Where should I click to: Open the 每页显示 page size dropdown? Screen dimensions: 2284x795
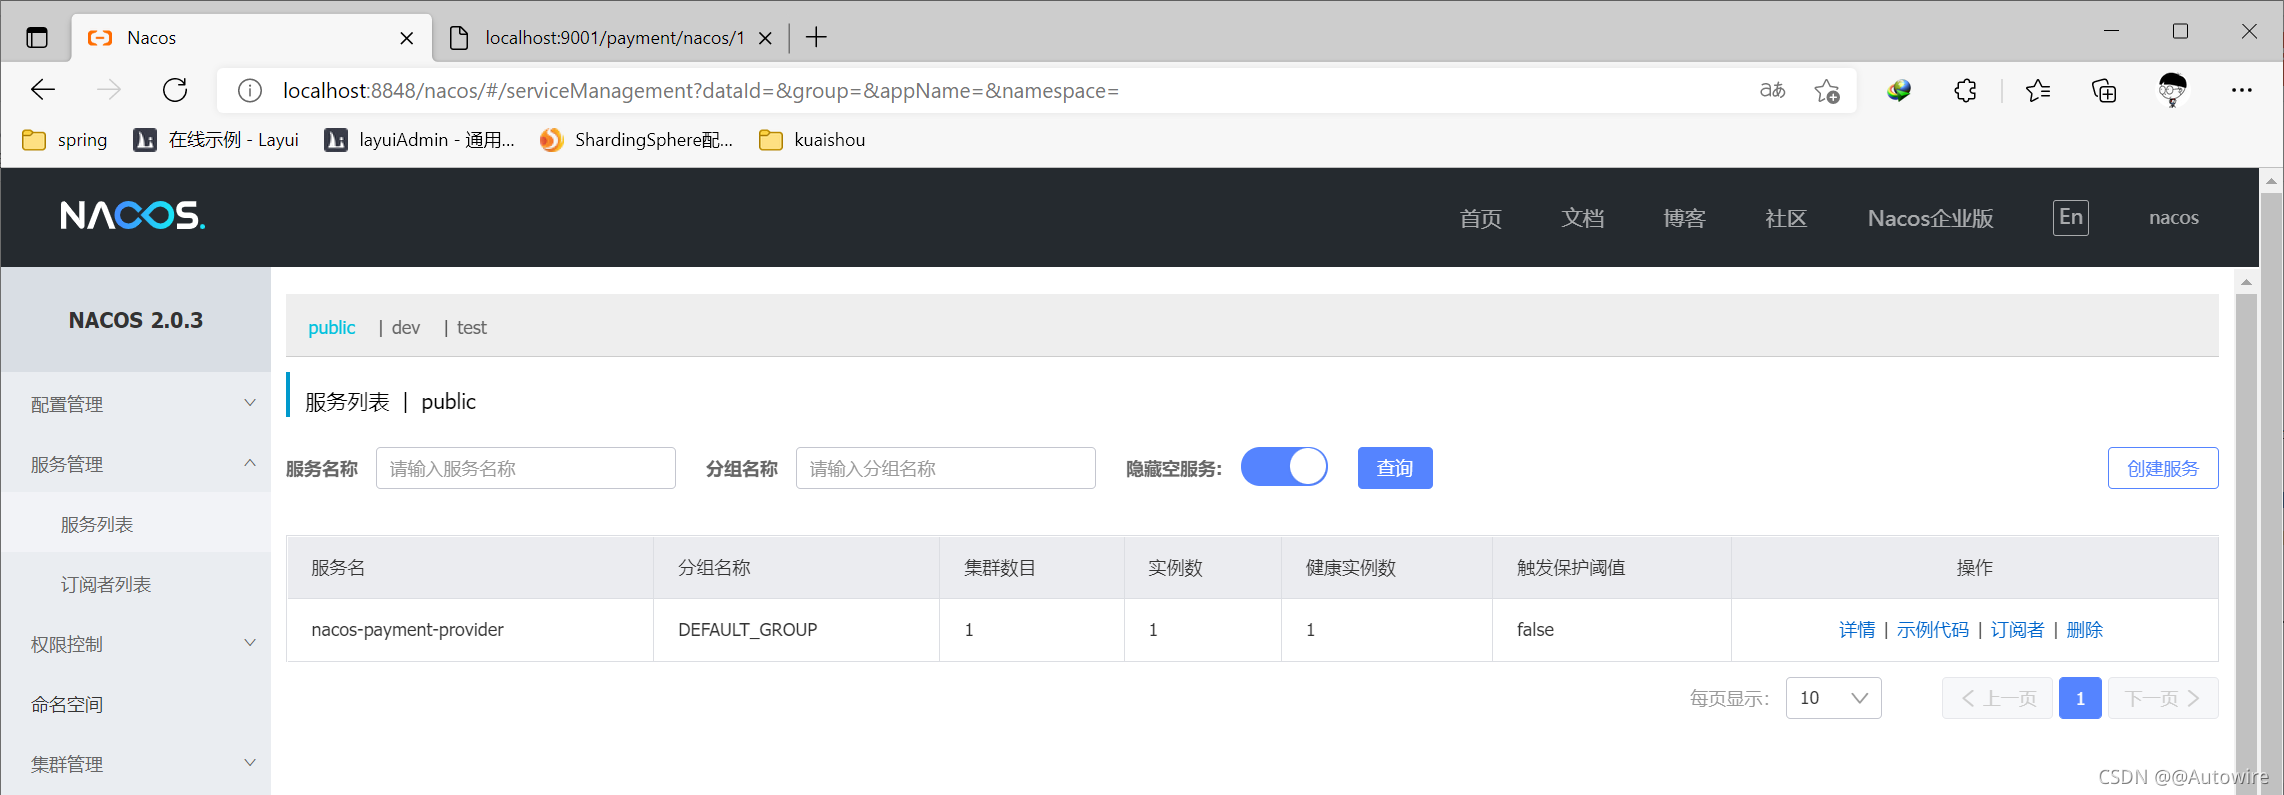(x=1833, y=698)
